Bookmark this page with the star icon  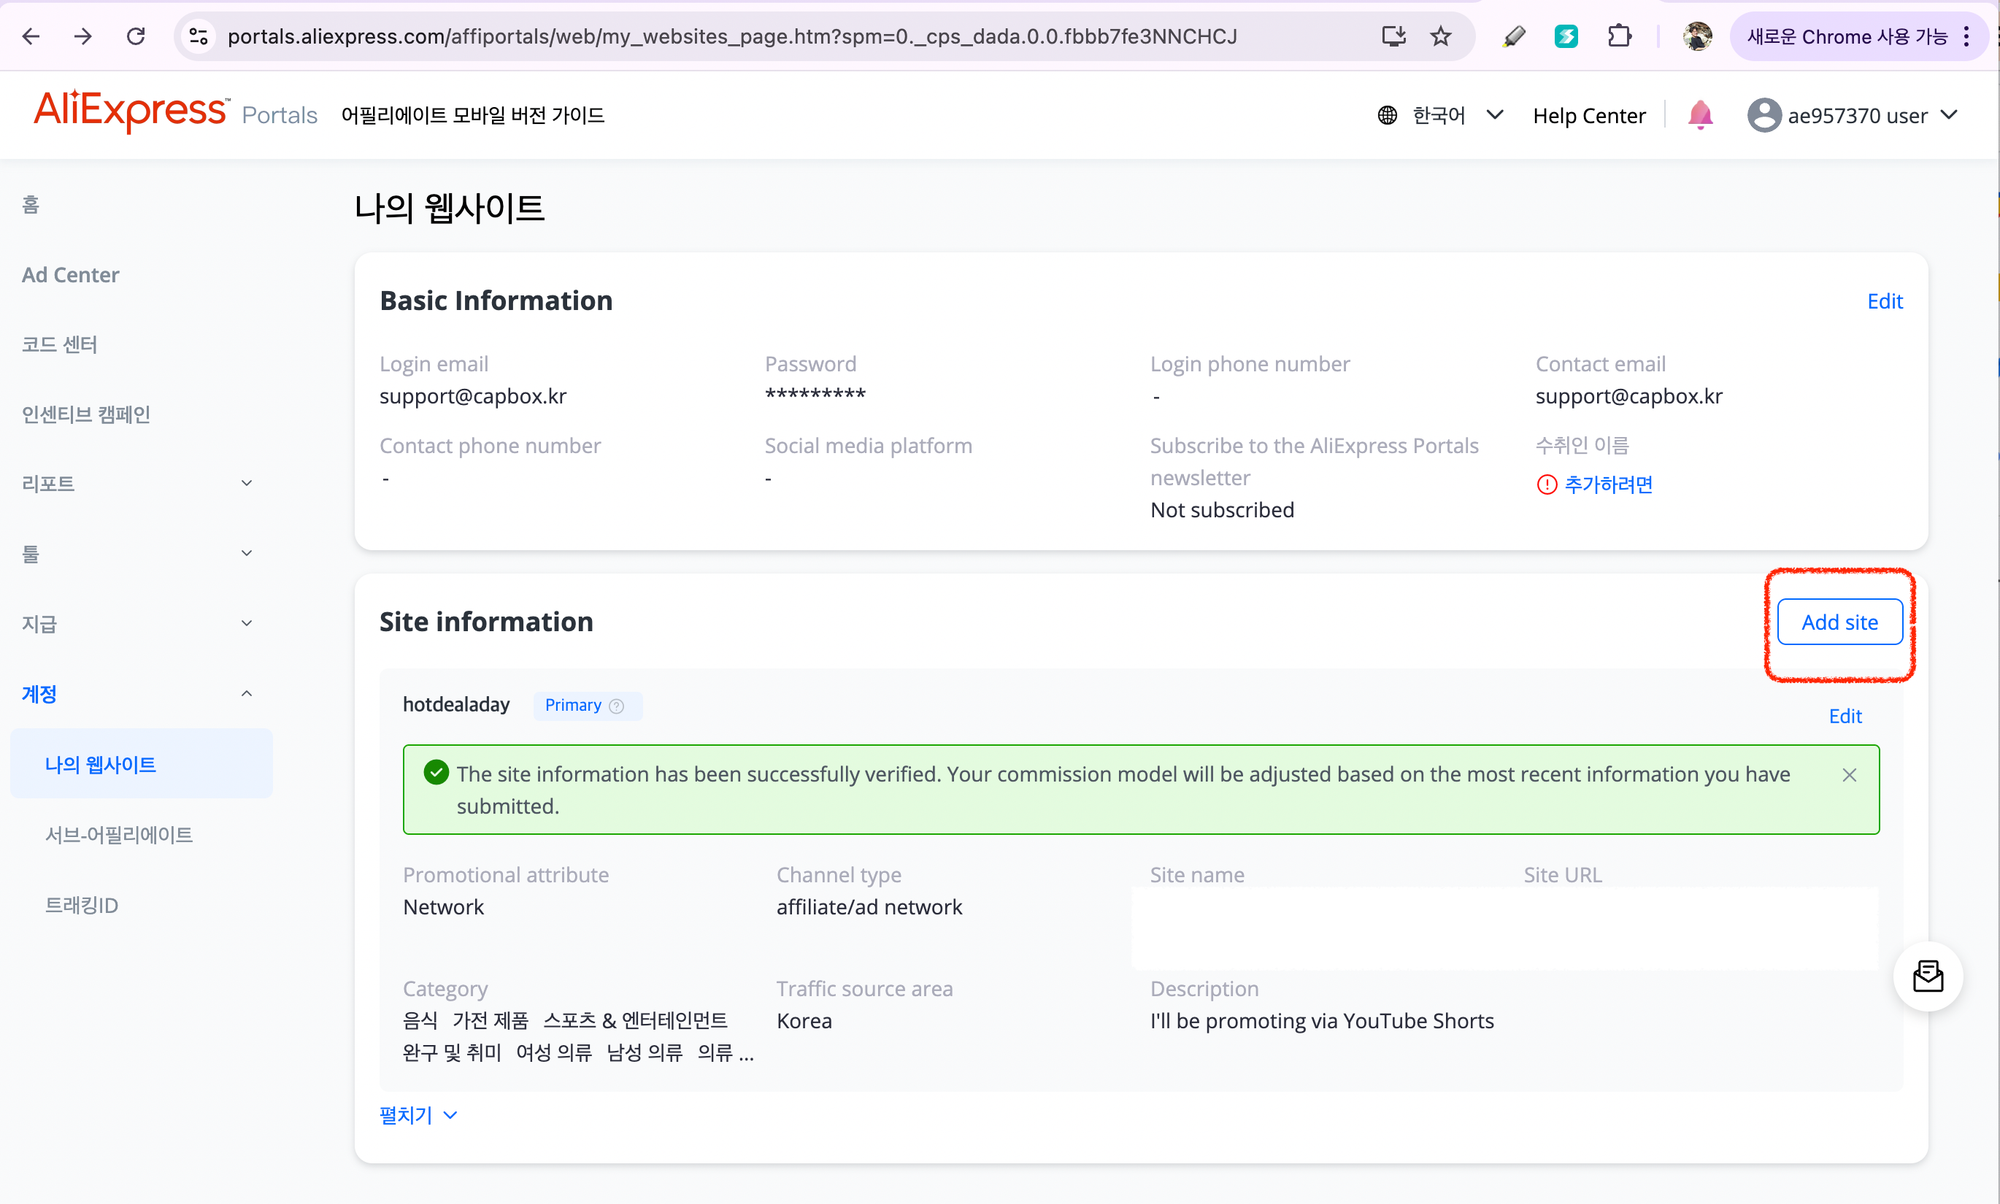click(1440, 37)
